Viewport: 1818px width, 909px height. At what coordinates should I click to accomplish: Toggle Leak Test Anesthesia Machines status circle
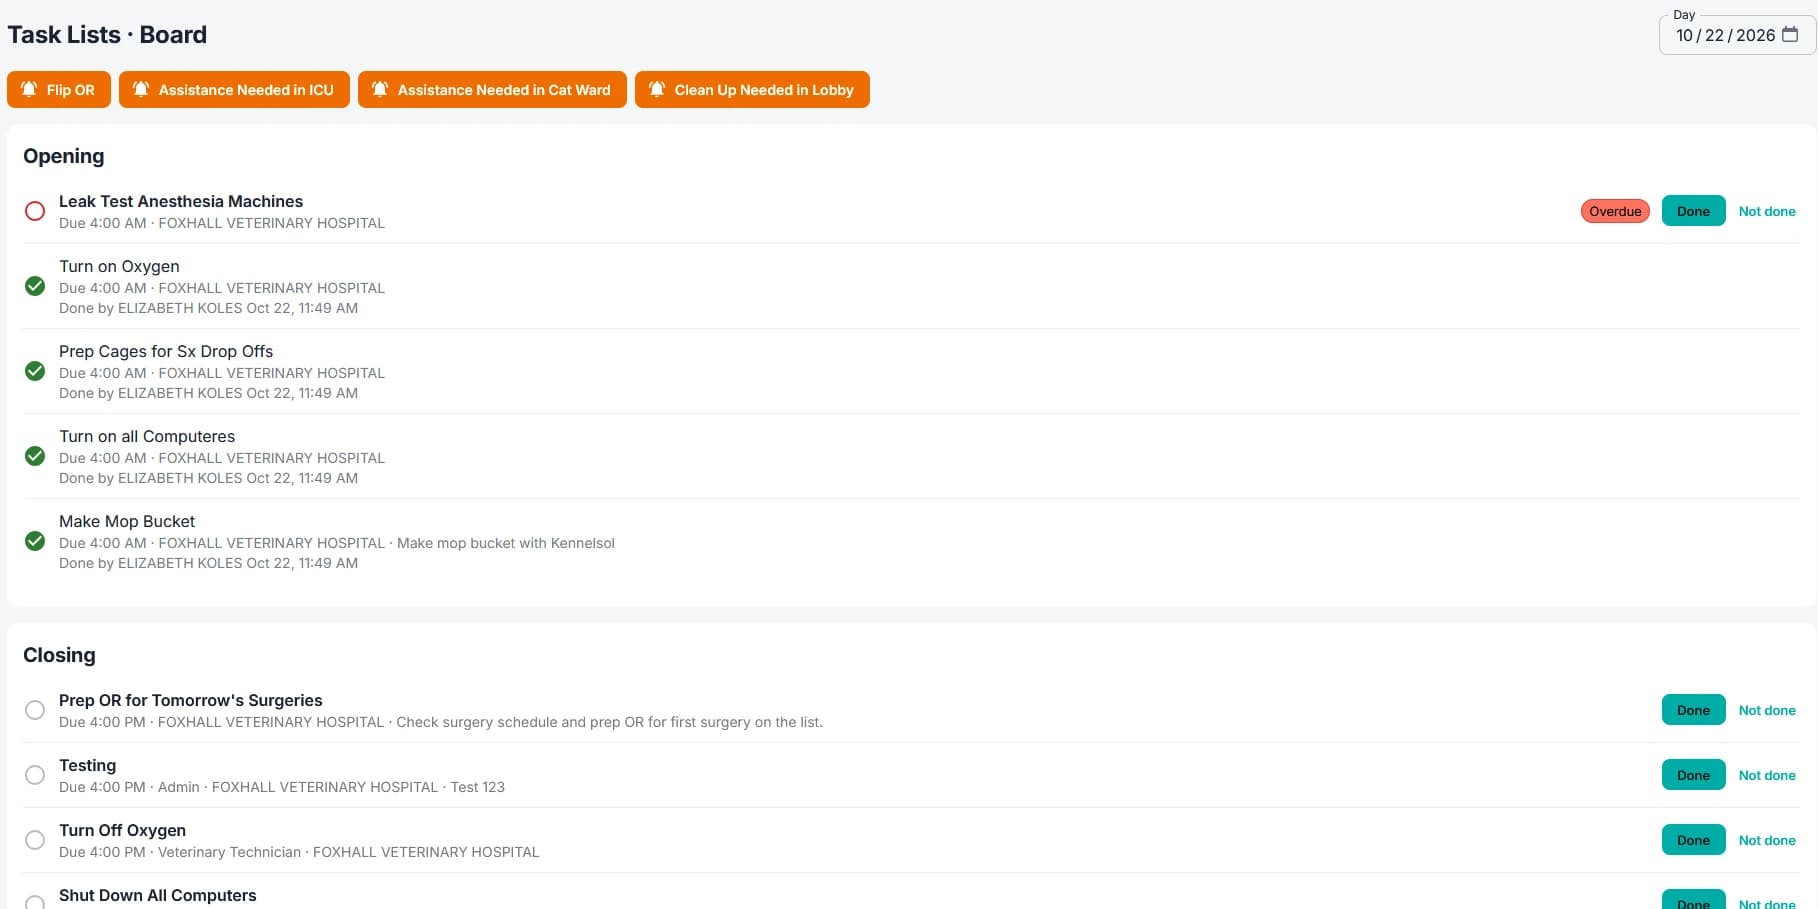(x=35, y=211)
